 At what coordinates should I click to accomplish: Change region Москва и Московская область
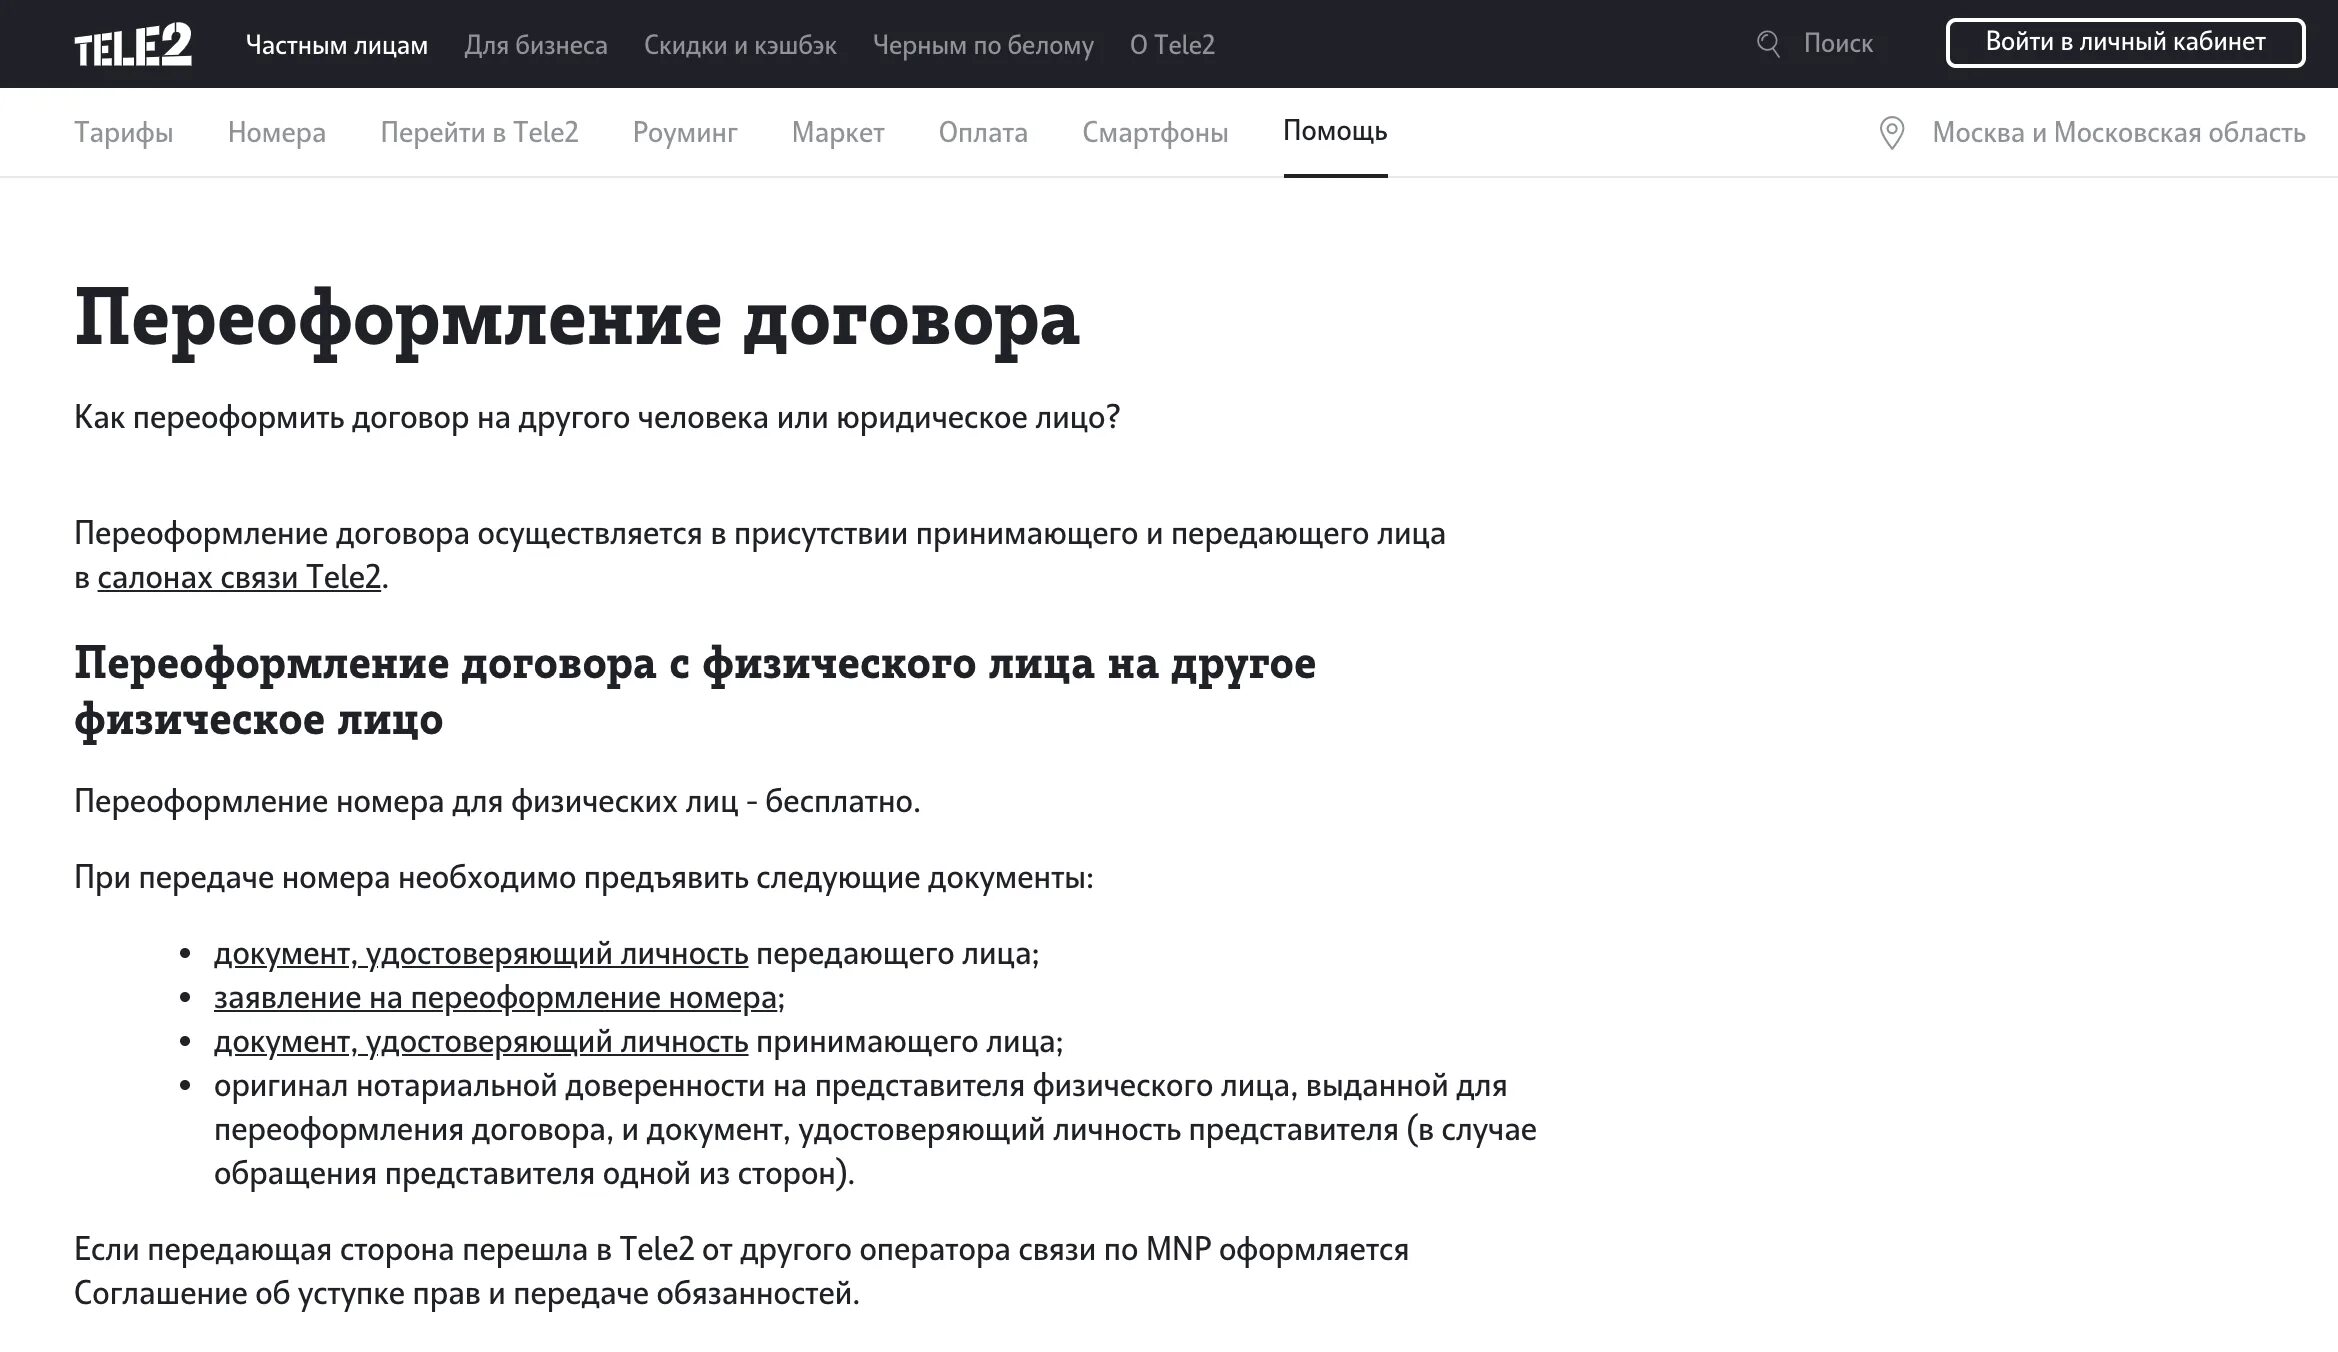[x=2118, y=132]
